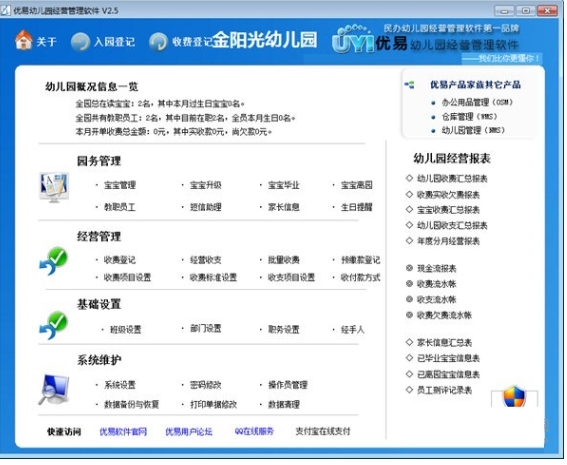The image size is (567, 465).
Task: Open 部门设置
Action: [206, 329]
